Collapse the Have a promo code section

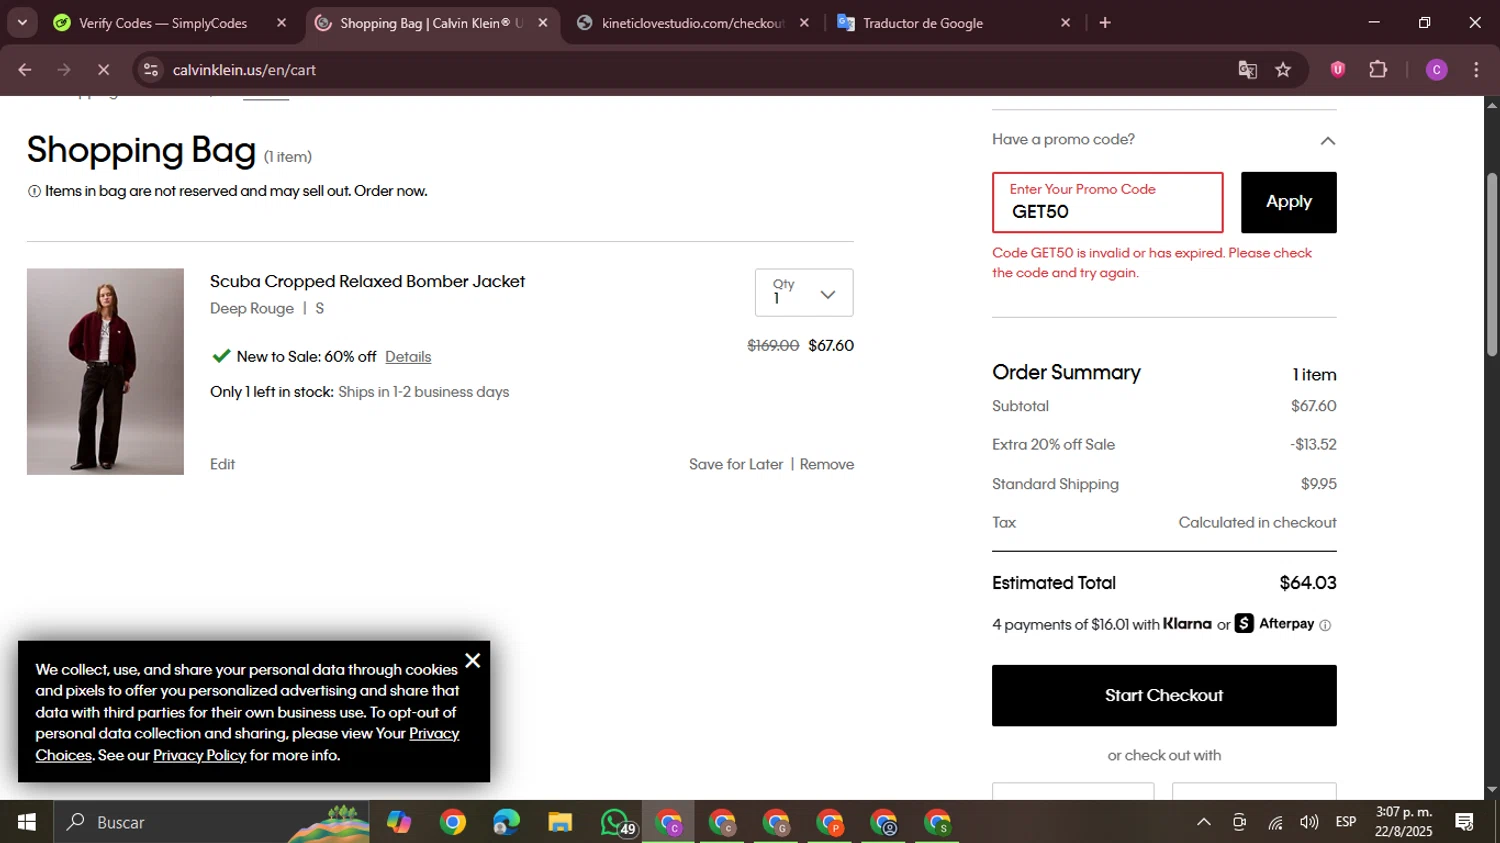tap(1327, 140)
